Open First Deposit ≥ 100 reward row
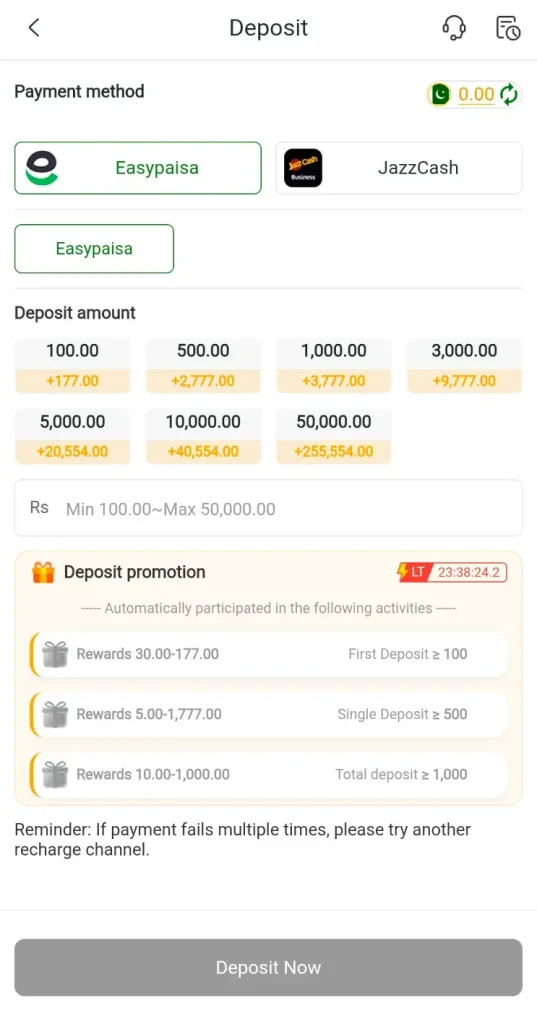 click(268, 654)
